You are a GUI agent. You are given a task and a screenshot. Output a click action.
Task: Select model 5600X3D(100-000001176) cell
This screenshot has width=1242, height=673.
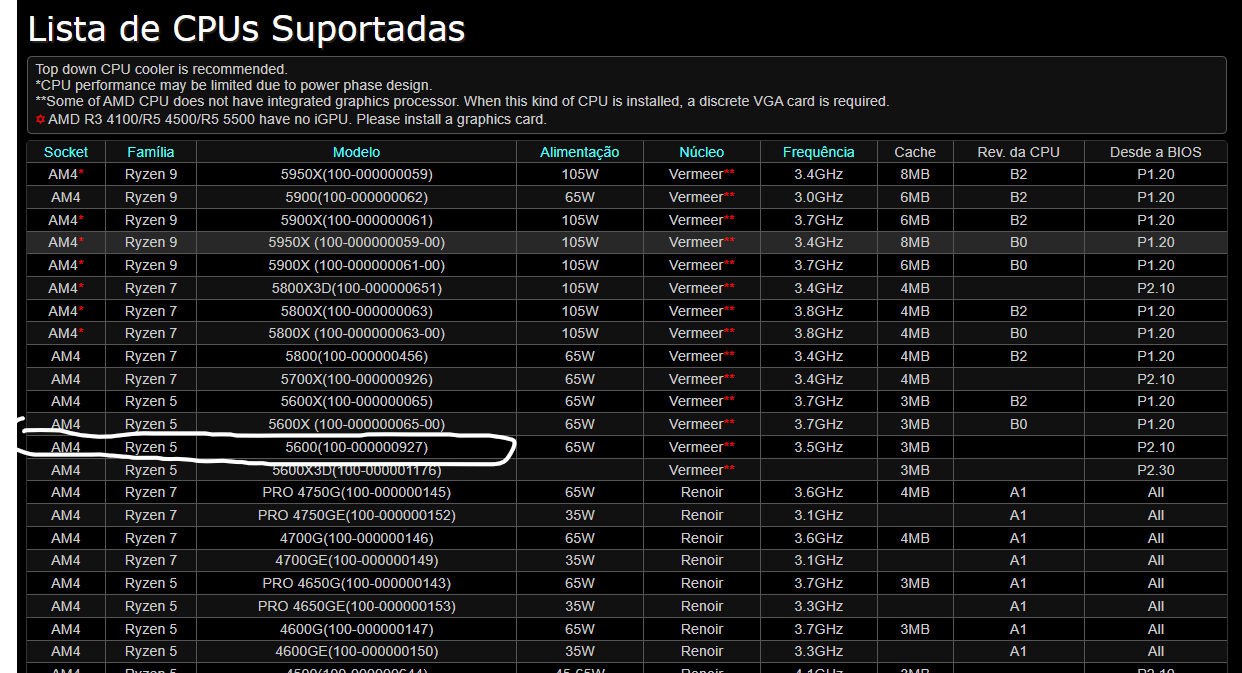coord(357,470)
